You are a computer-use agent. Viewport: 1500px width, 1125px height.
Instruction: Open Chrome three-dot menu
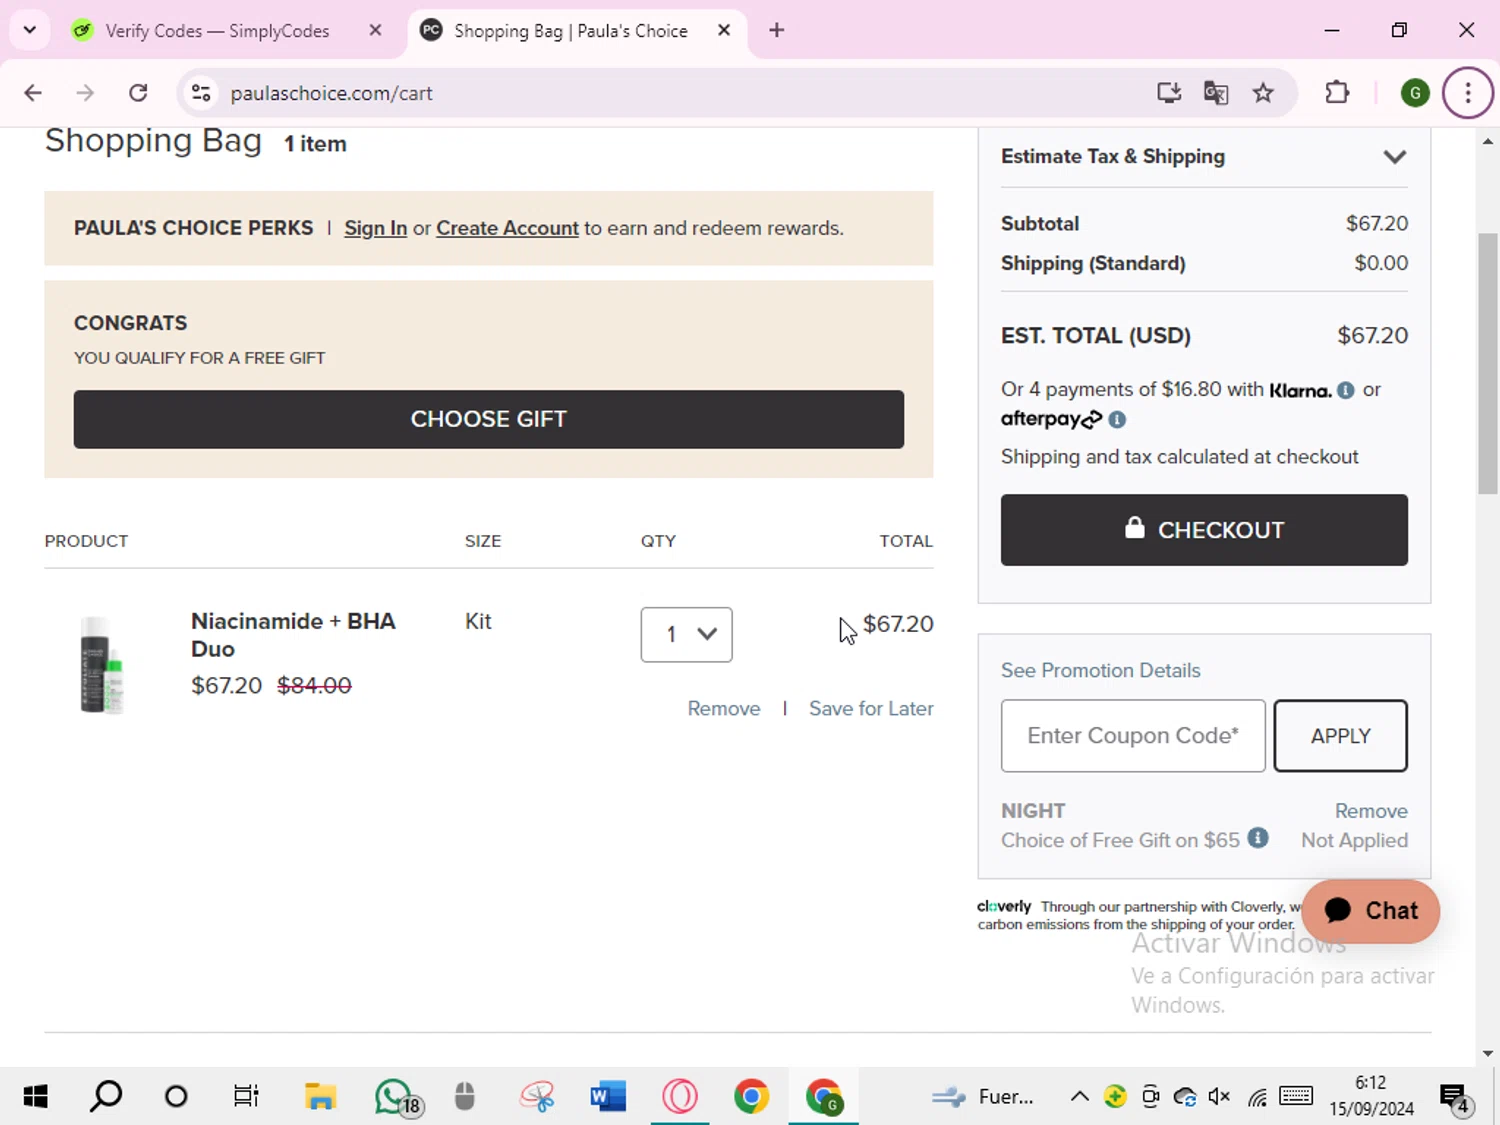[x=1467, y=93]
